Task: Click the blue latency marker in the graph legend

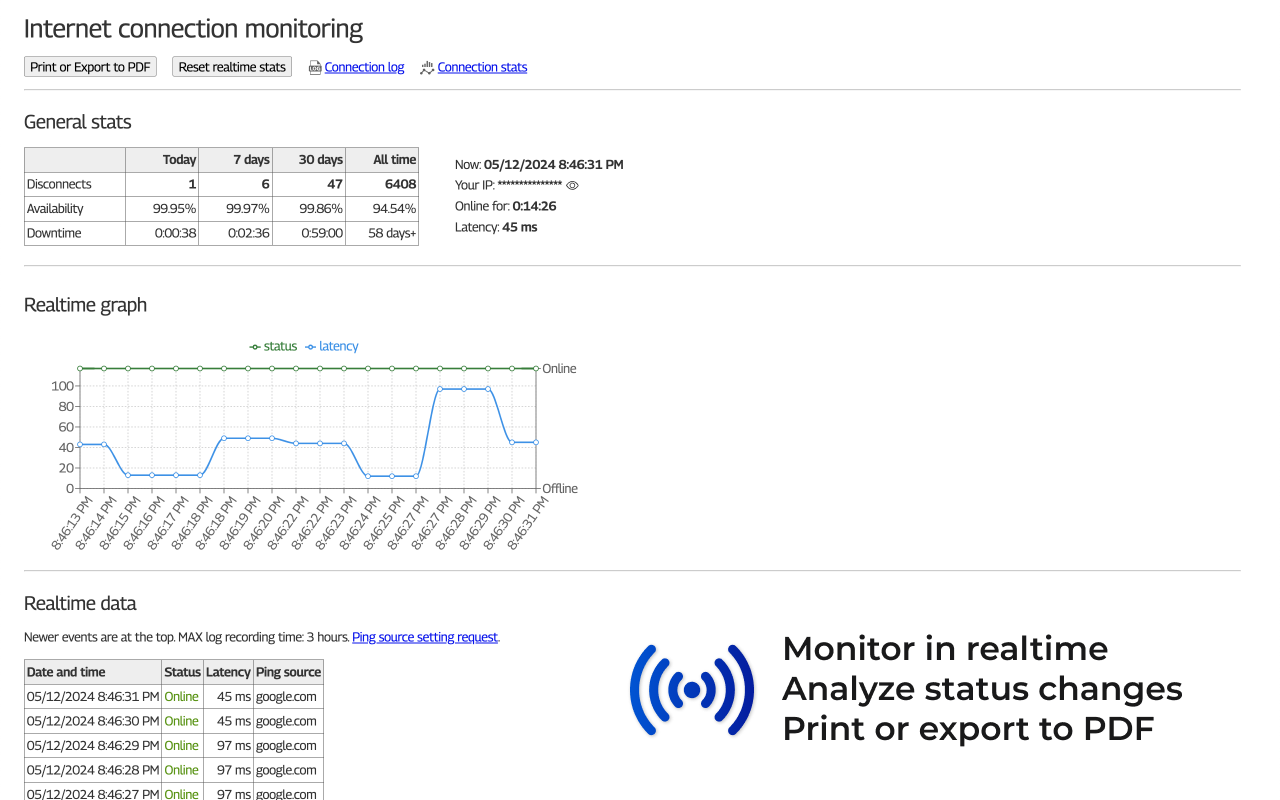Action: pos(310,346)
